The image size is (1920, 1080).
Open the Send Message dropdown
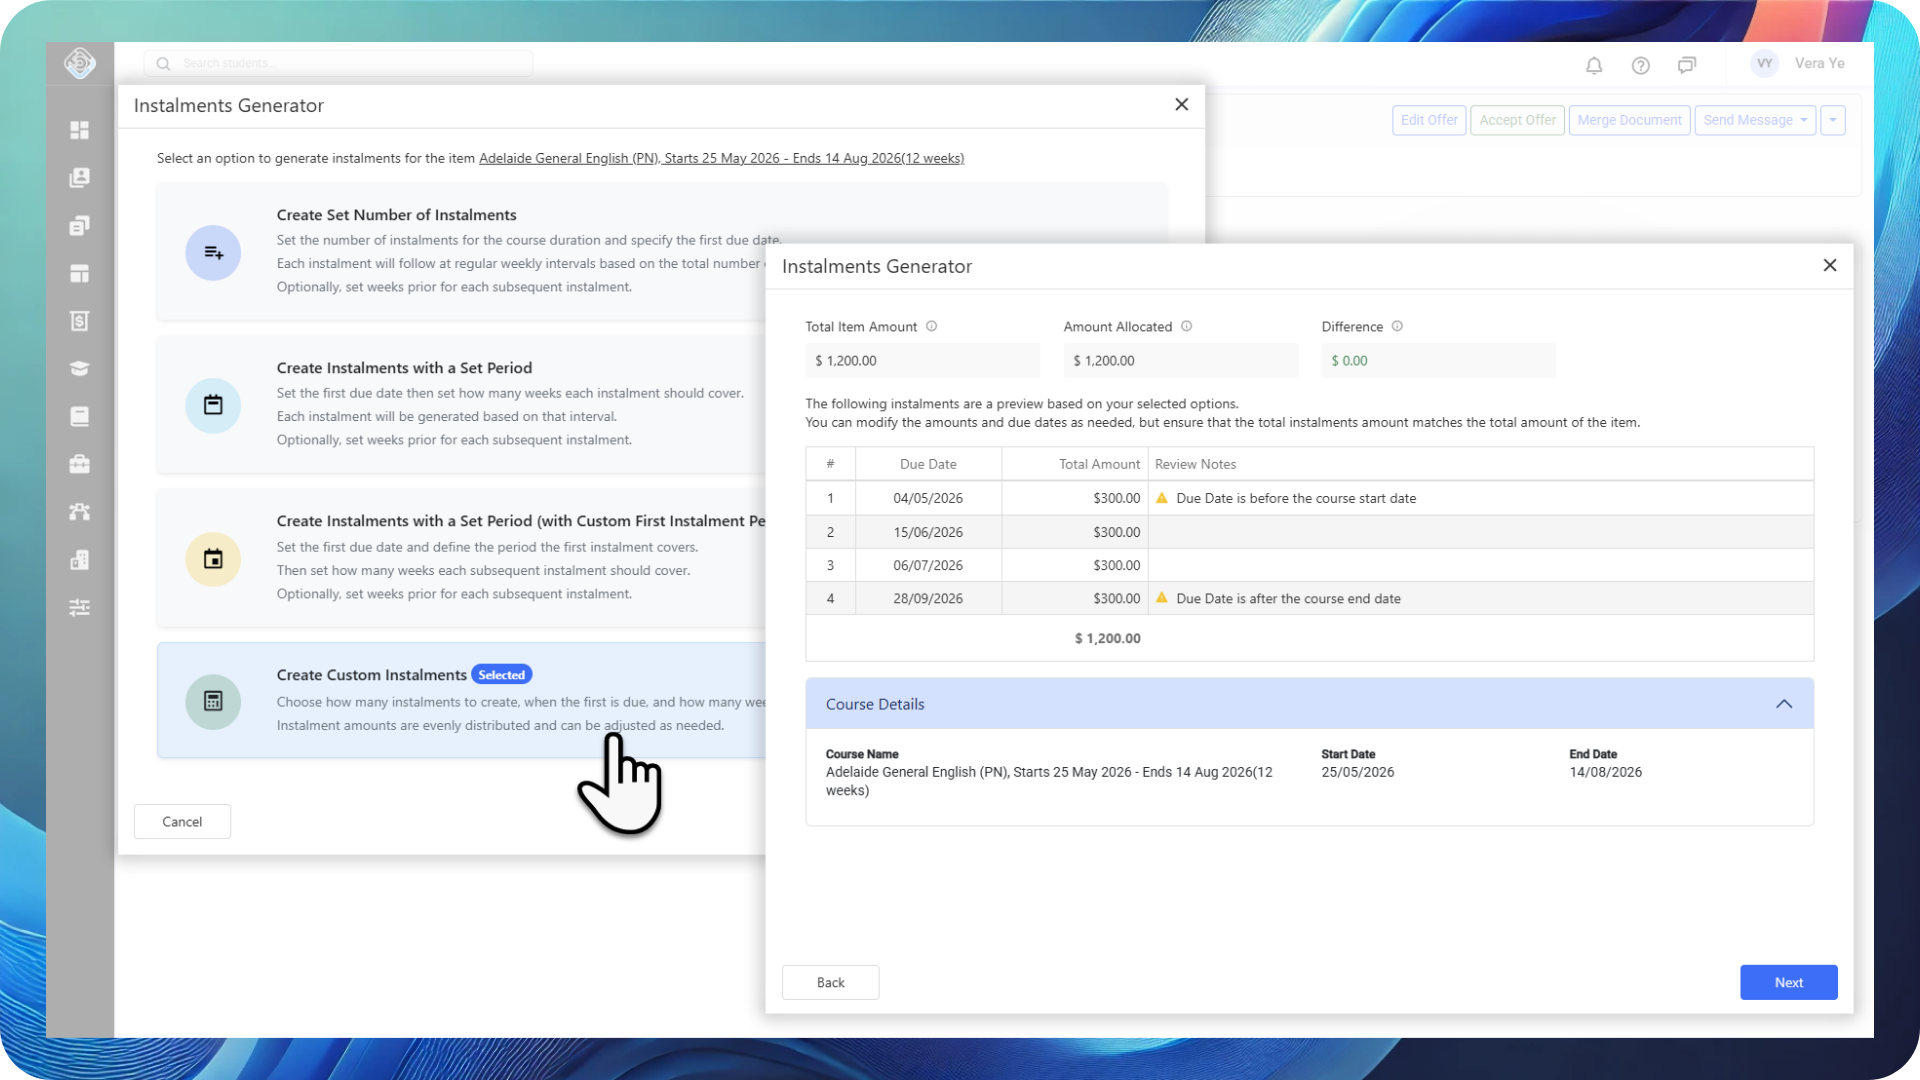pos(1755,120)
